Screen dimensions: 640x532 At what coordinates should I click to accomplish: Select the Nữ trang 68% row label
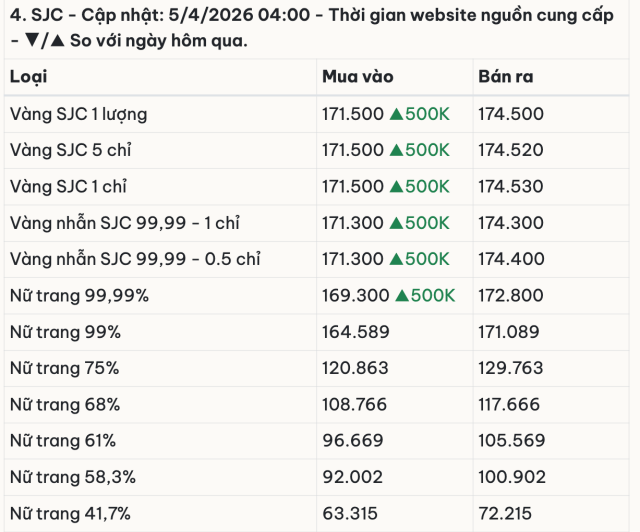pos(65,404)
